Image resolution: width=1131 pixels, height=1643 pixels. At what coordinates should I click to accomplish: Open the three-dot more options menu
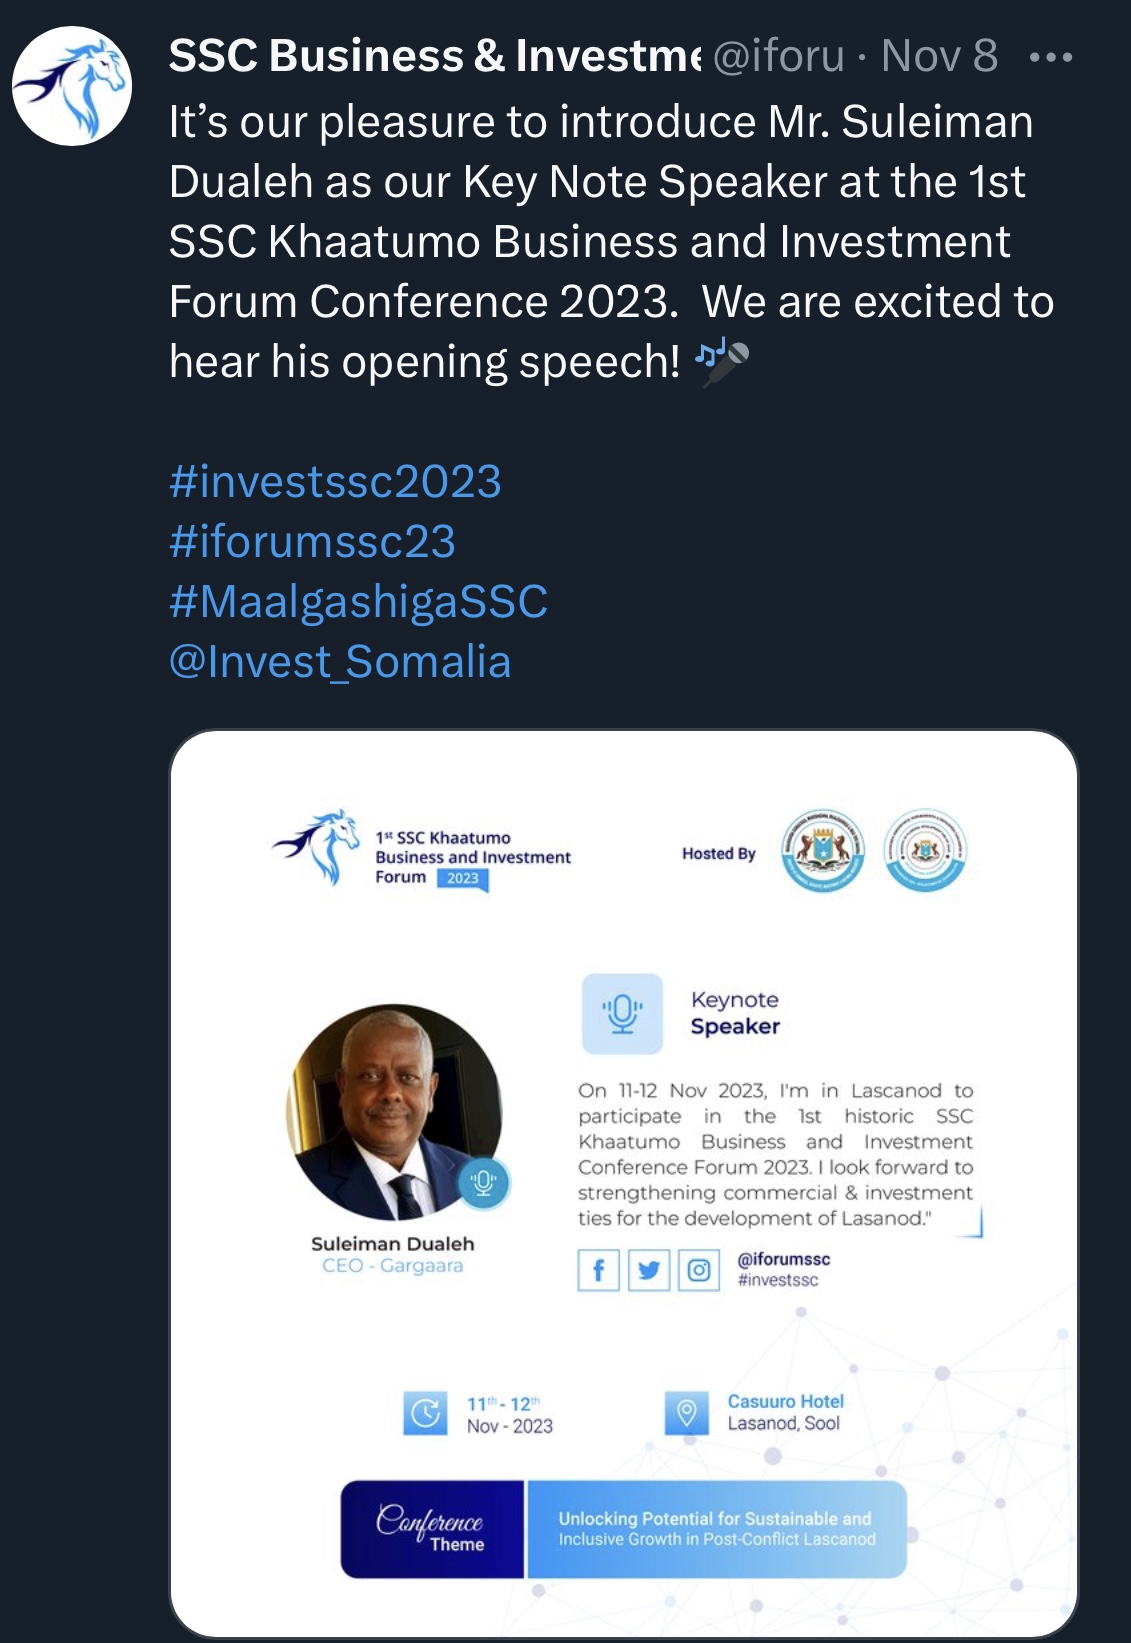(x=1051, y=57)
